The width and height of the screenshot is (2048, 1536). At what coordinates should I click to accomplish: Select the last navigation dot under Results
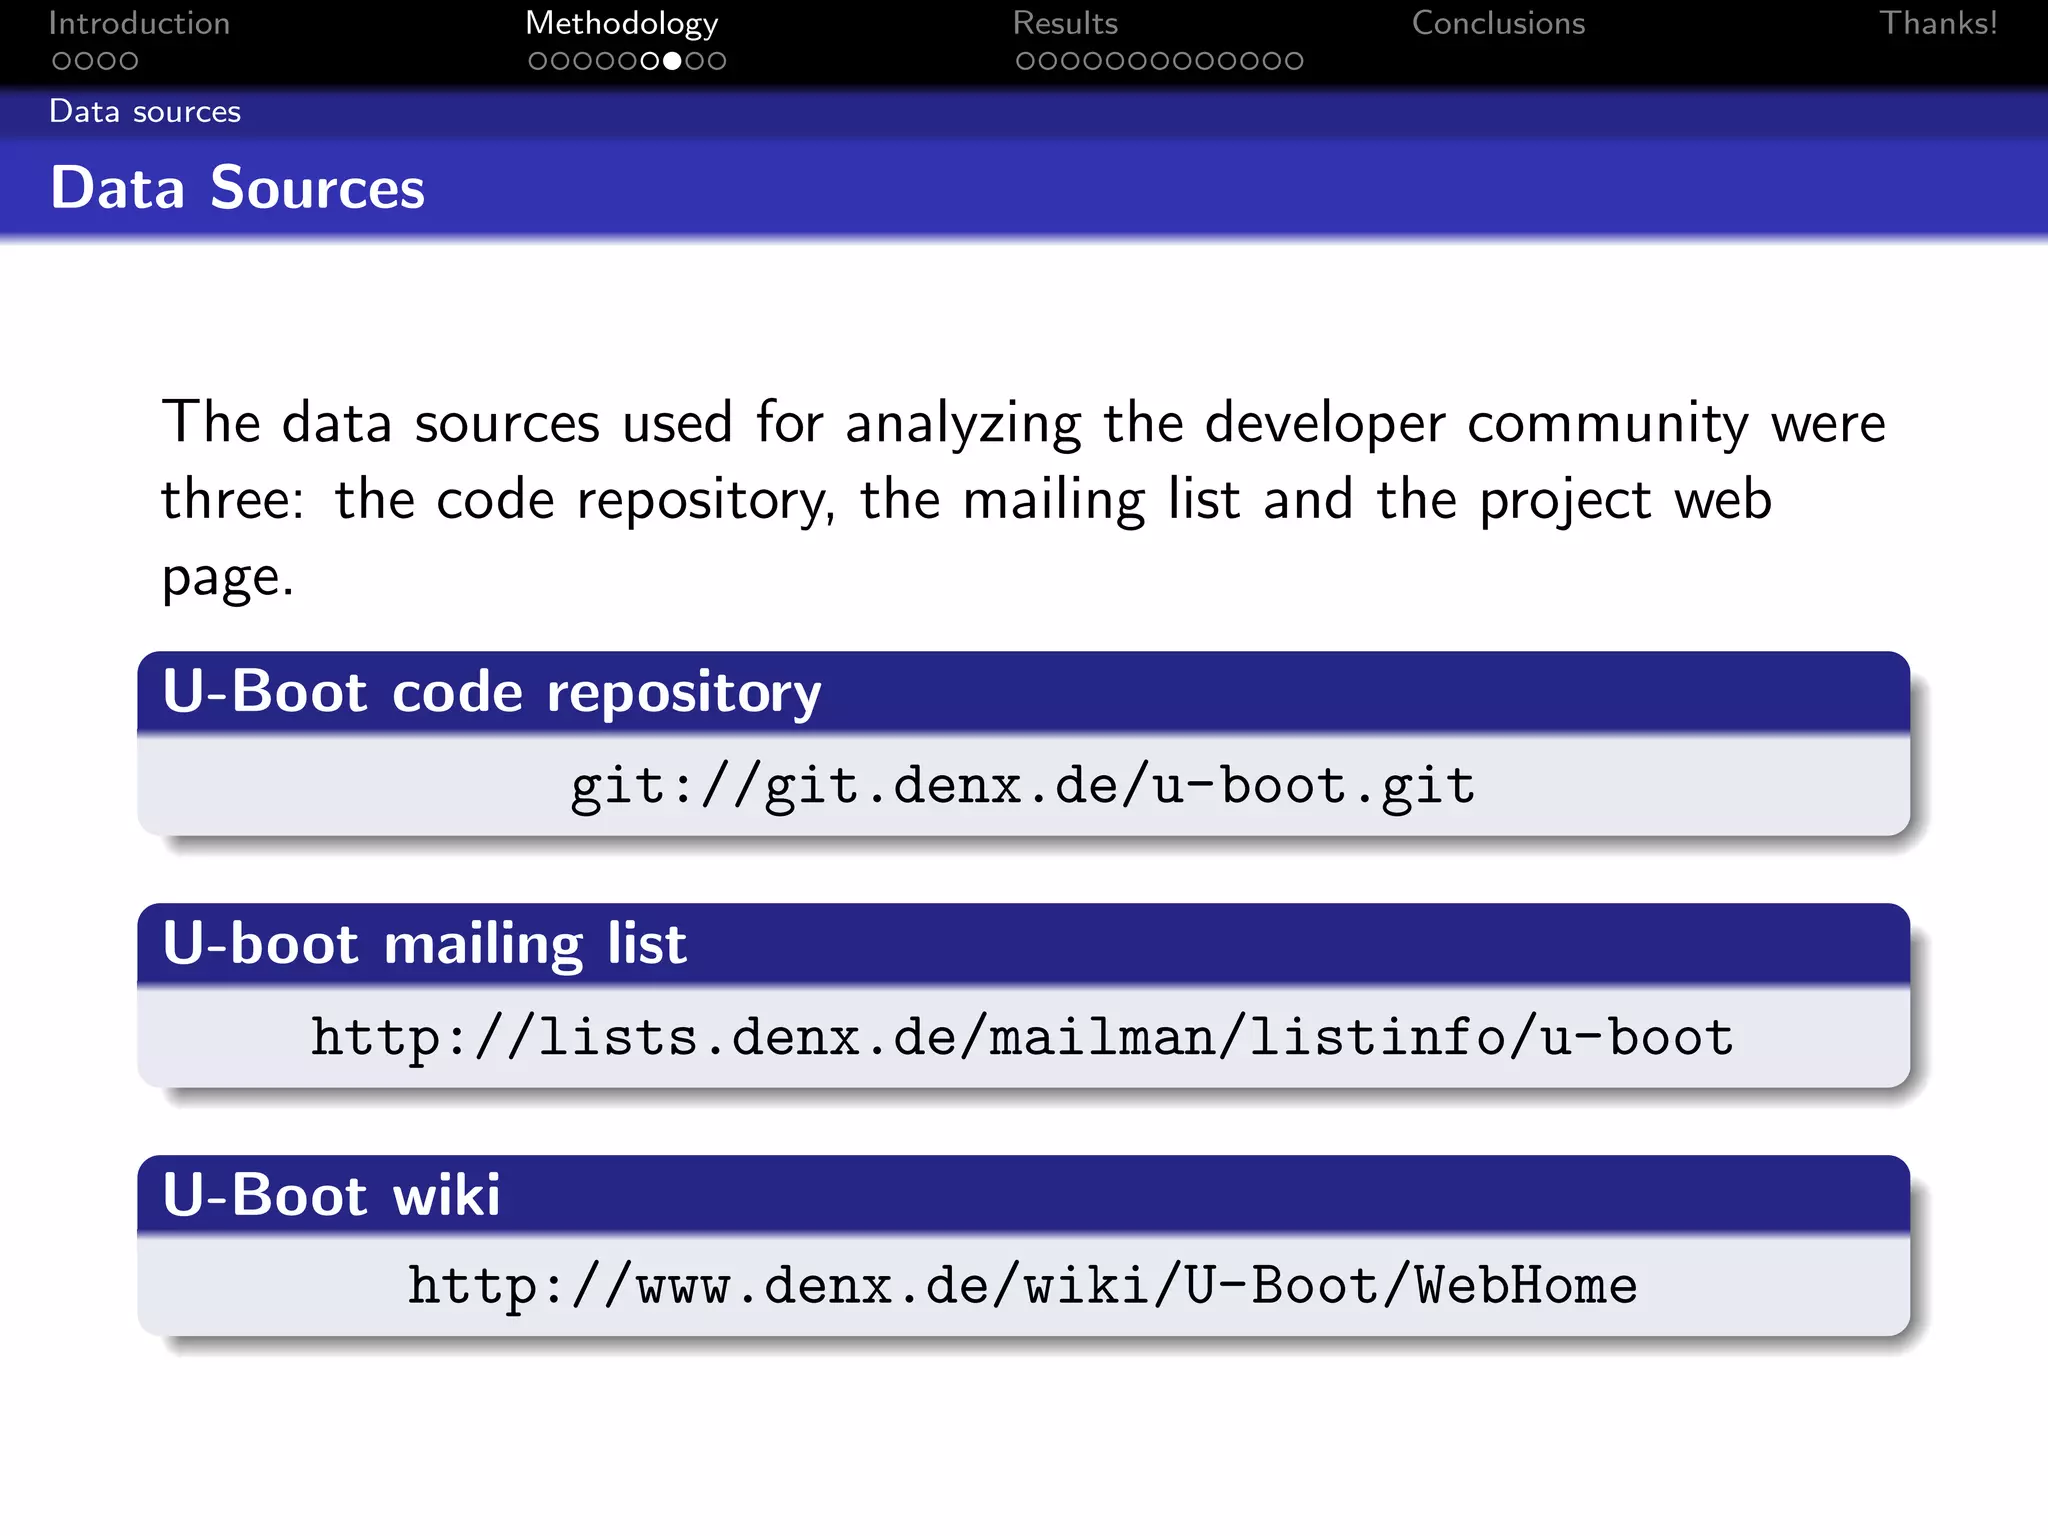1294,61
